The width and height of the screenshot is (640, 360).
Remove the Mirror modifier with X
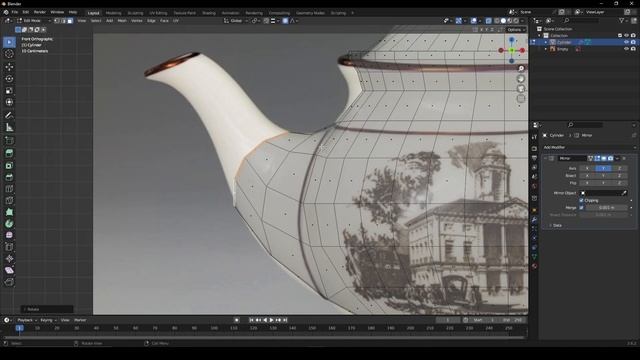[x=624, y=158]
